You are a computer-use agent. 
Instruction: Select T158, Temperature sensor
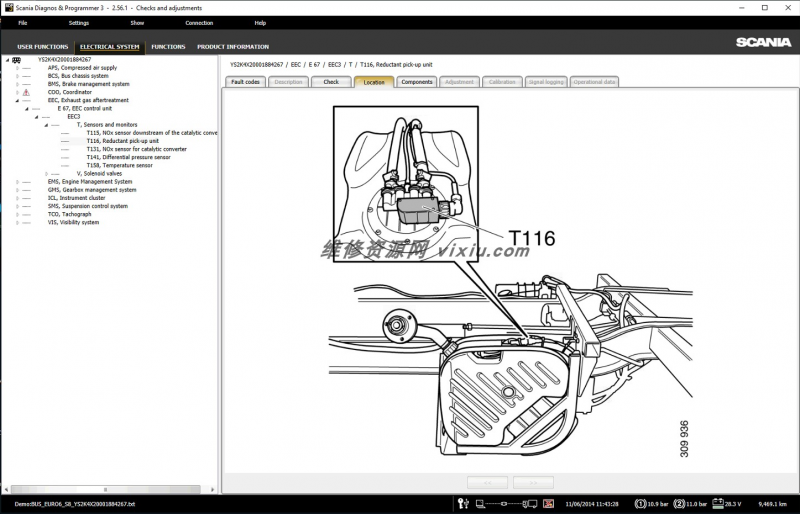pos(119,165)
